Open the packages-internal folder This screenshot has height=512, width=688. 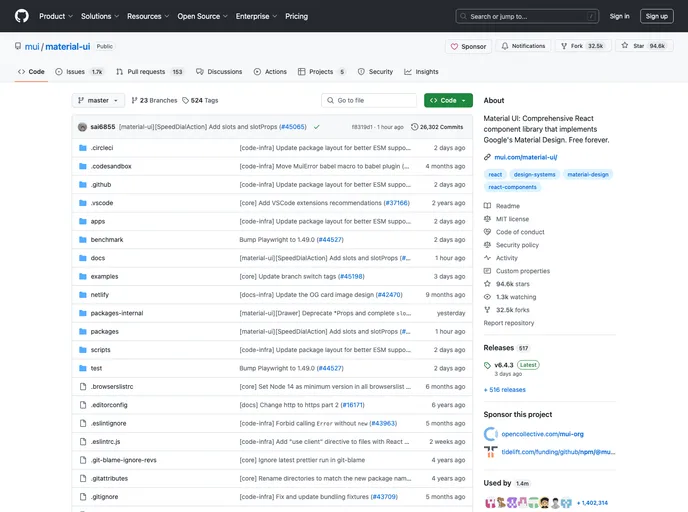[117, 313]
